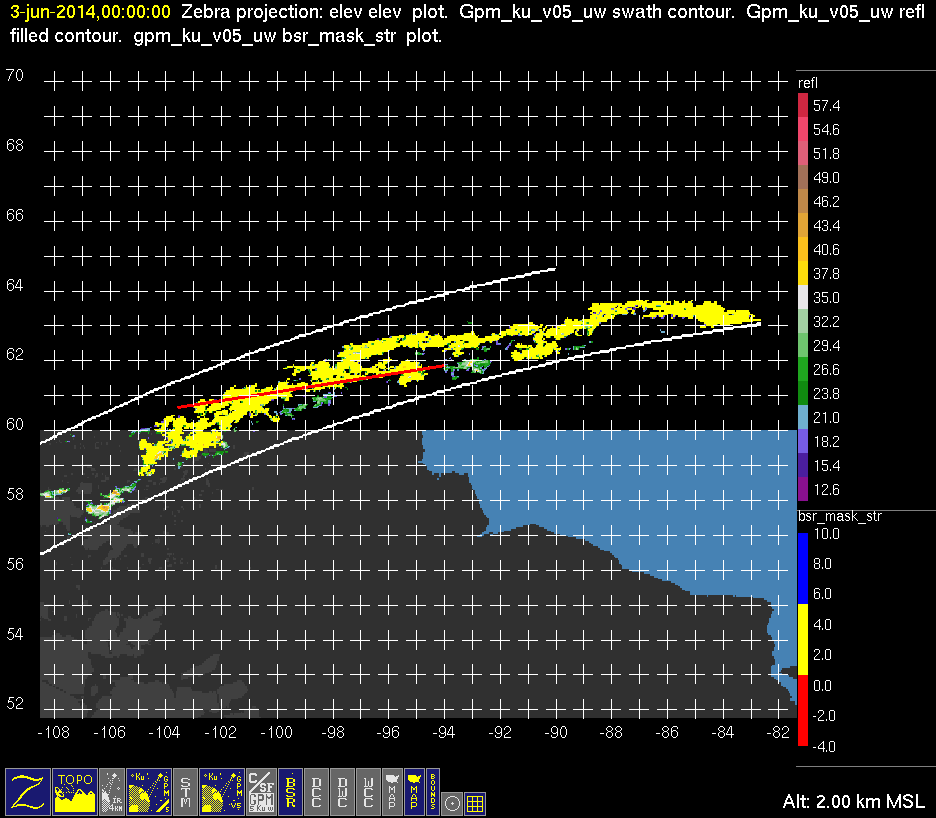Image resolution: width=936 pixels, height=818 pixels.
Task: Enable the DCC overlay icon
Action: (x=317, y=790)
